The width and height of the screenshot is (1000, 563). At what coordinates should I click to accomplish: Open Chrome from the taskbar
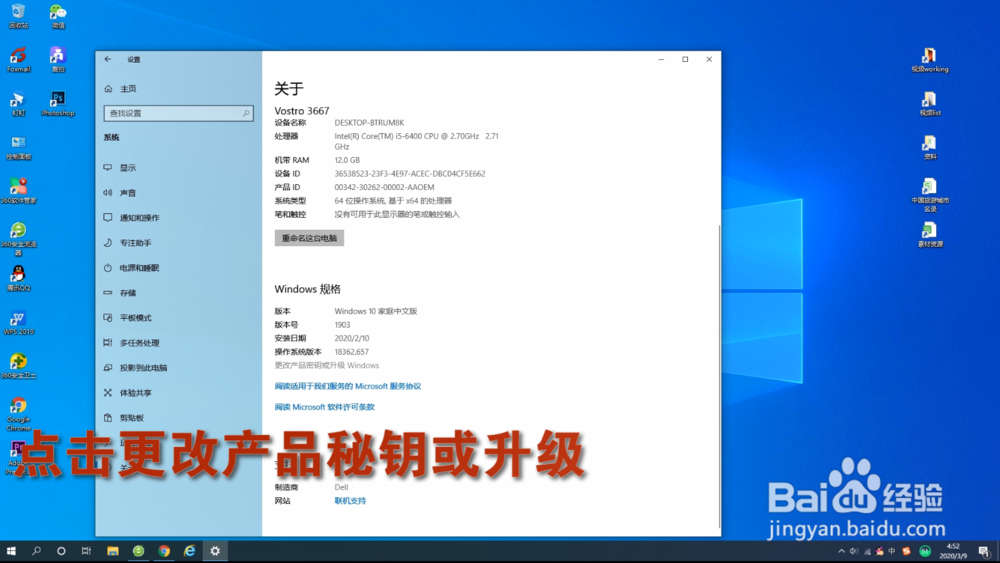[164, 551]
